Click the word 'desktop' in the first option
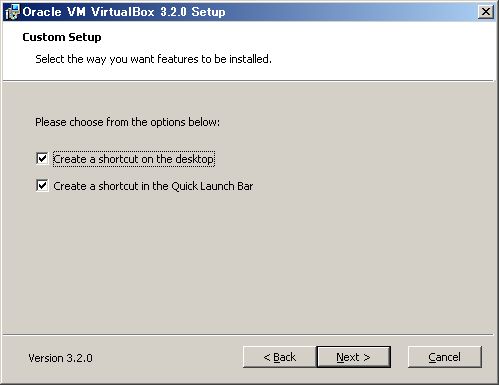Viewport: 499px width, 385px height. click(194, 159)
